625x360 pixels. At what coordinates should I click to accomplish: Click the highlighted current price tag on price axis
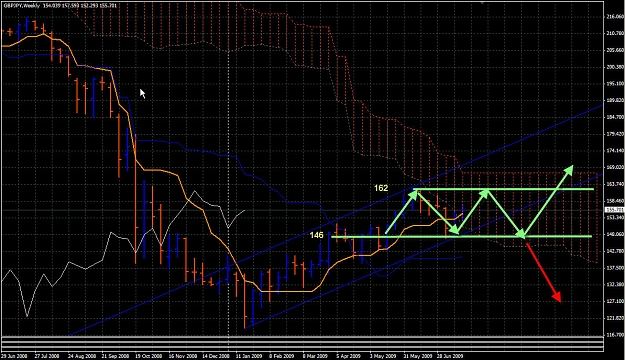coord(614,210)
